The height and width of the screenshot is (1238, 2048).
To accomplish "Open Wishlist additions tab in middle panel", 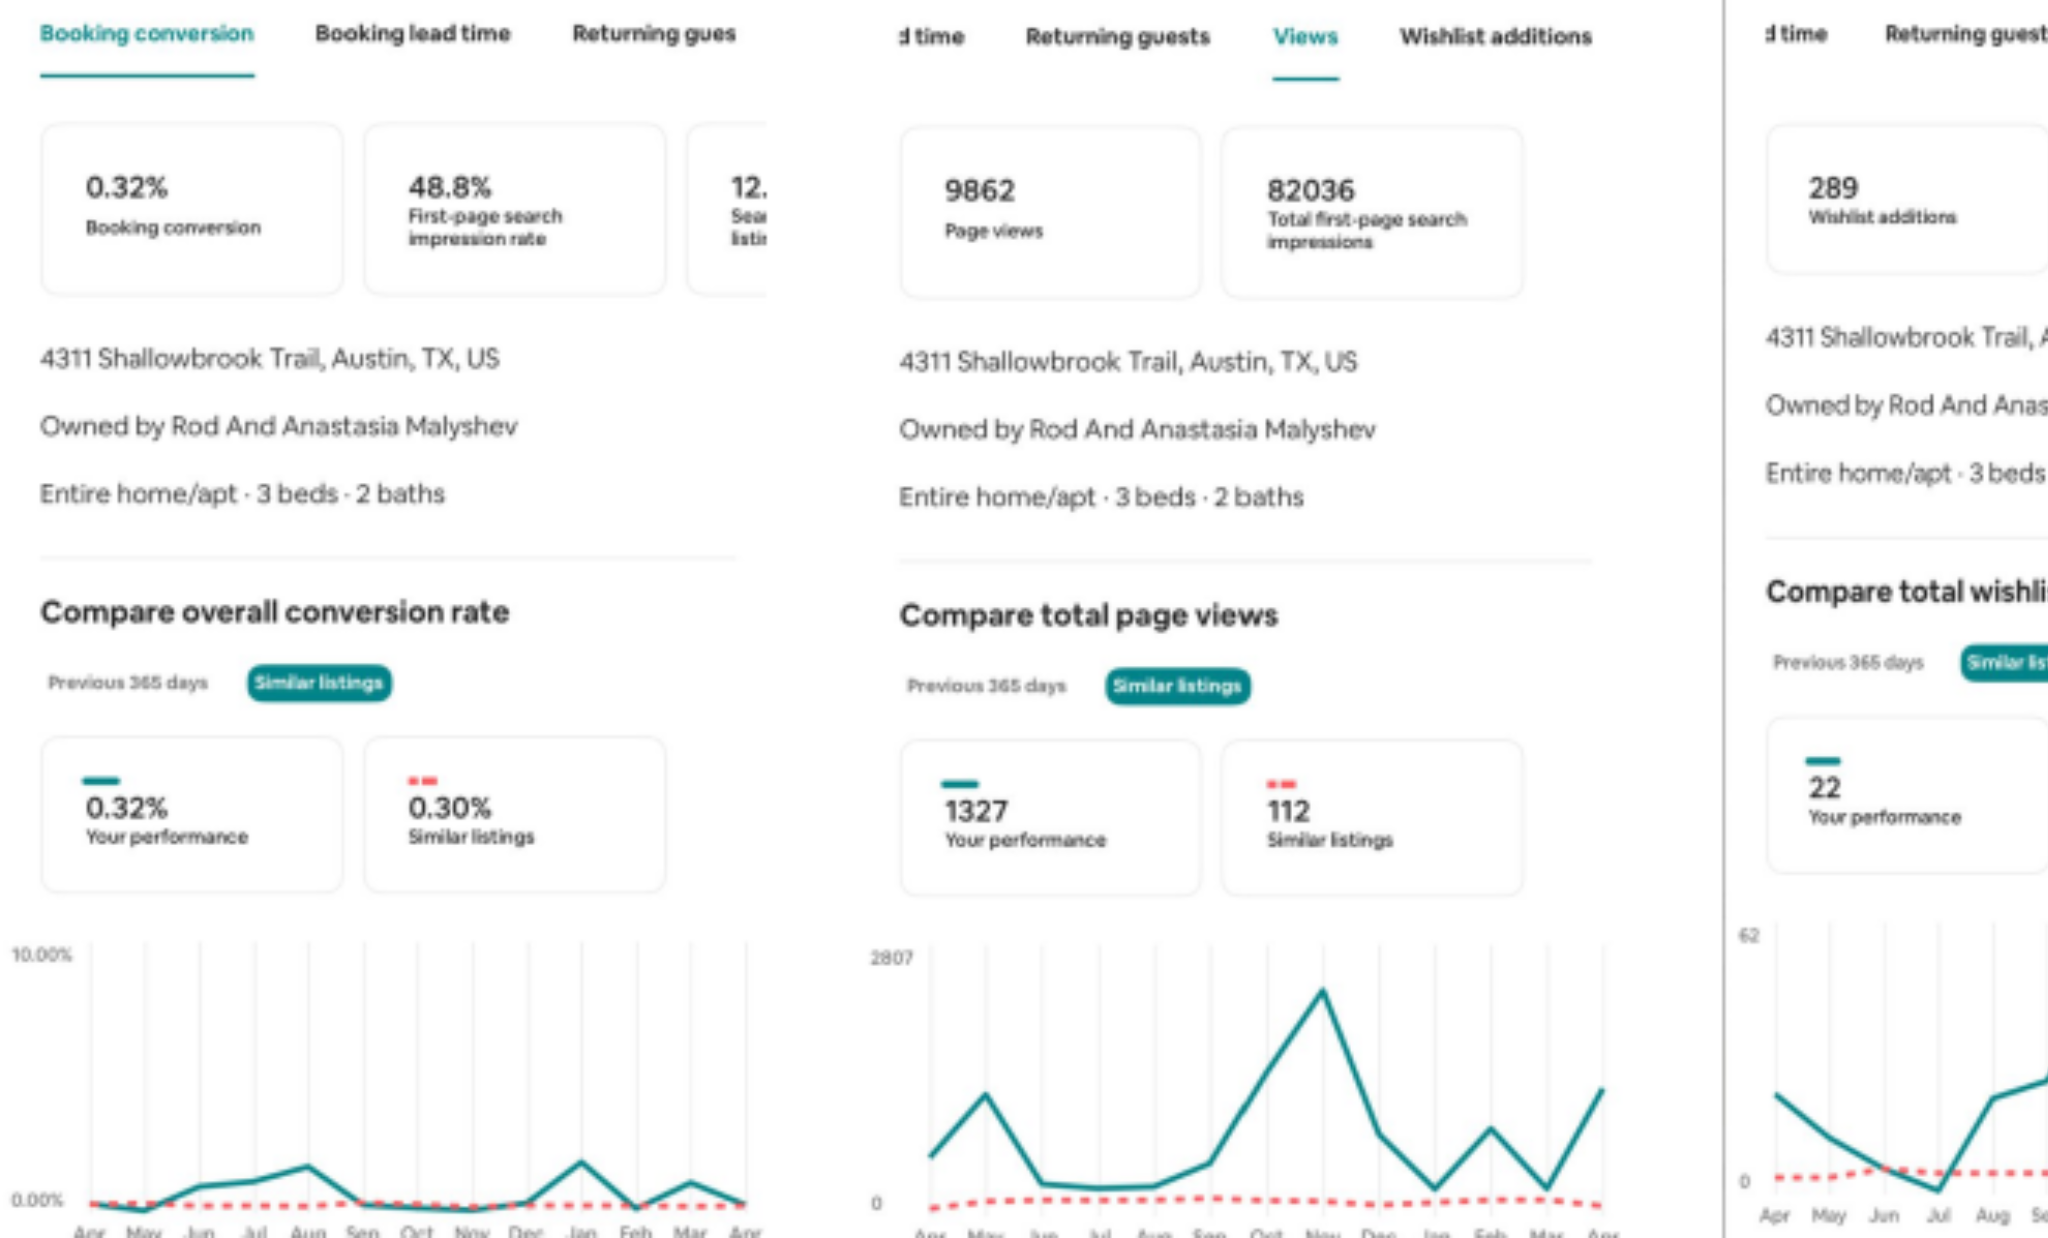I will tap(1495, 37).
